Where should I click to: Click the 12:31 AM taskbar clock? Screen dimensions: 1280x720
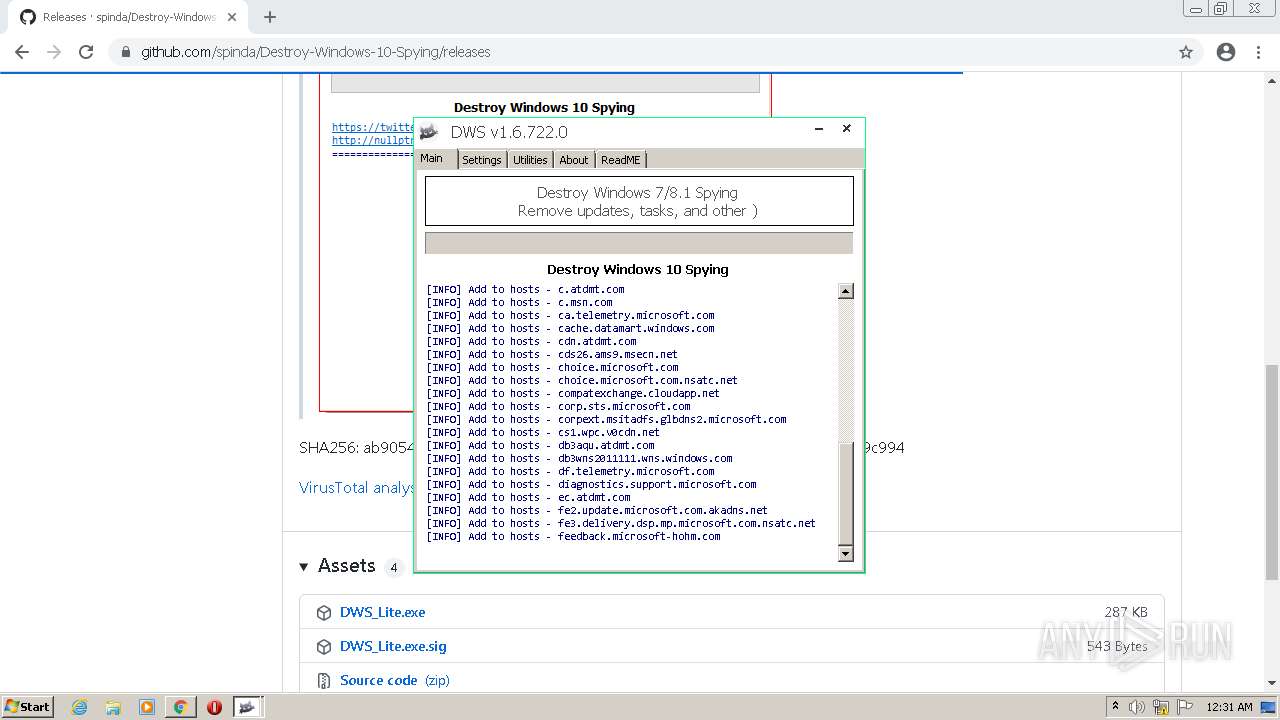[1229, 707]
